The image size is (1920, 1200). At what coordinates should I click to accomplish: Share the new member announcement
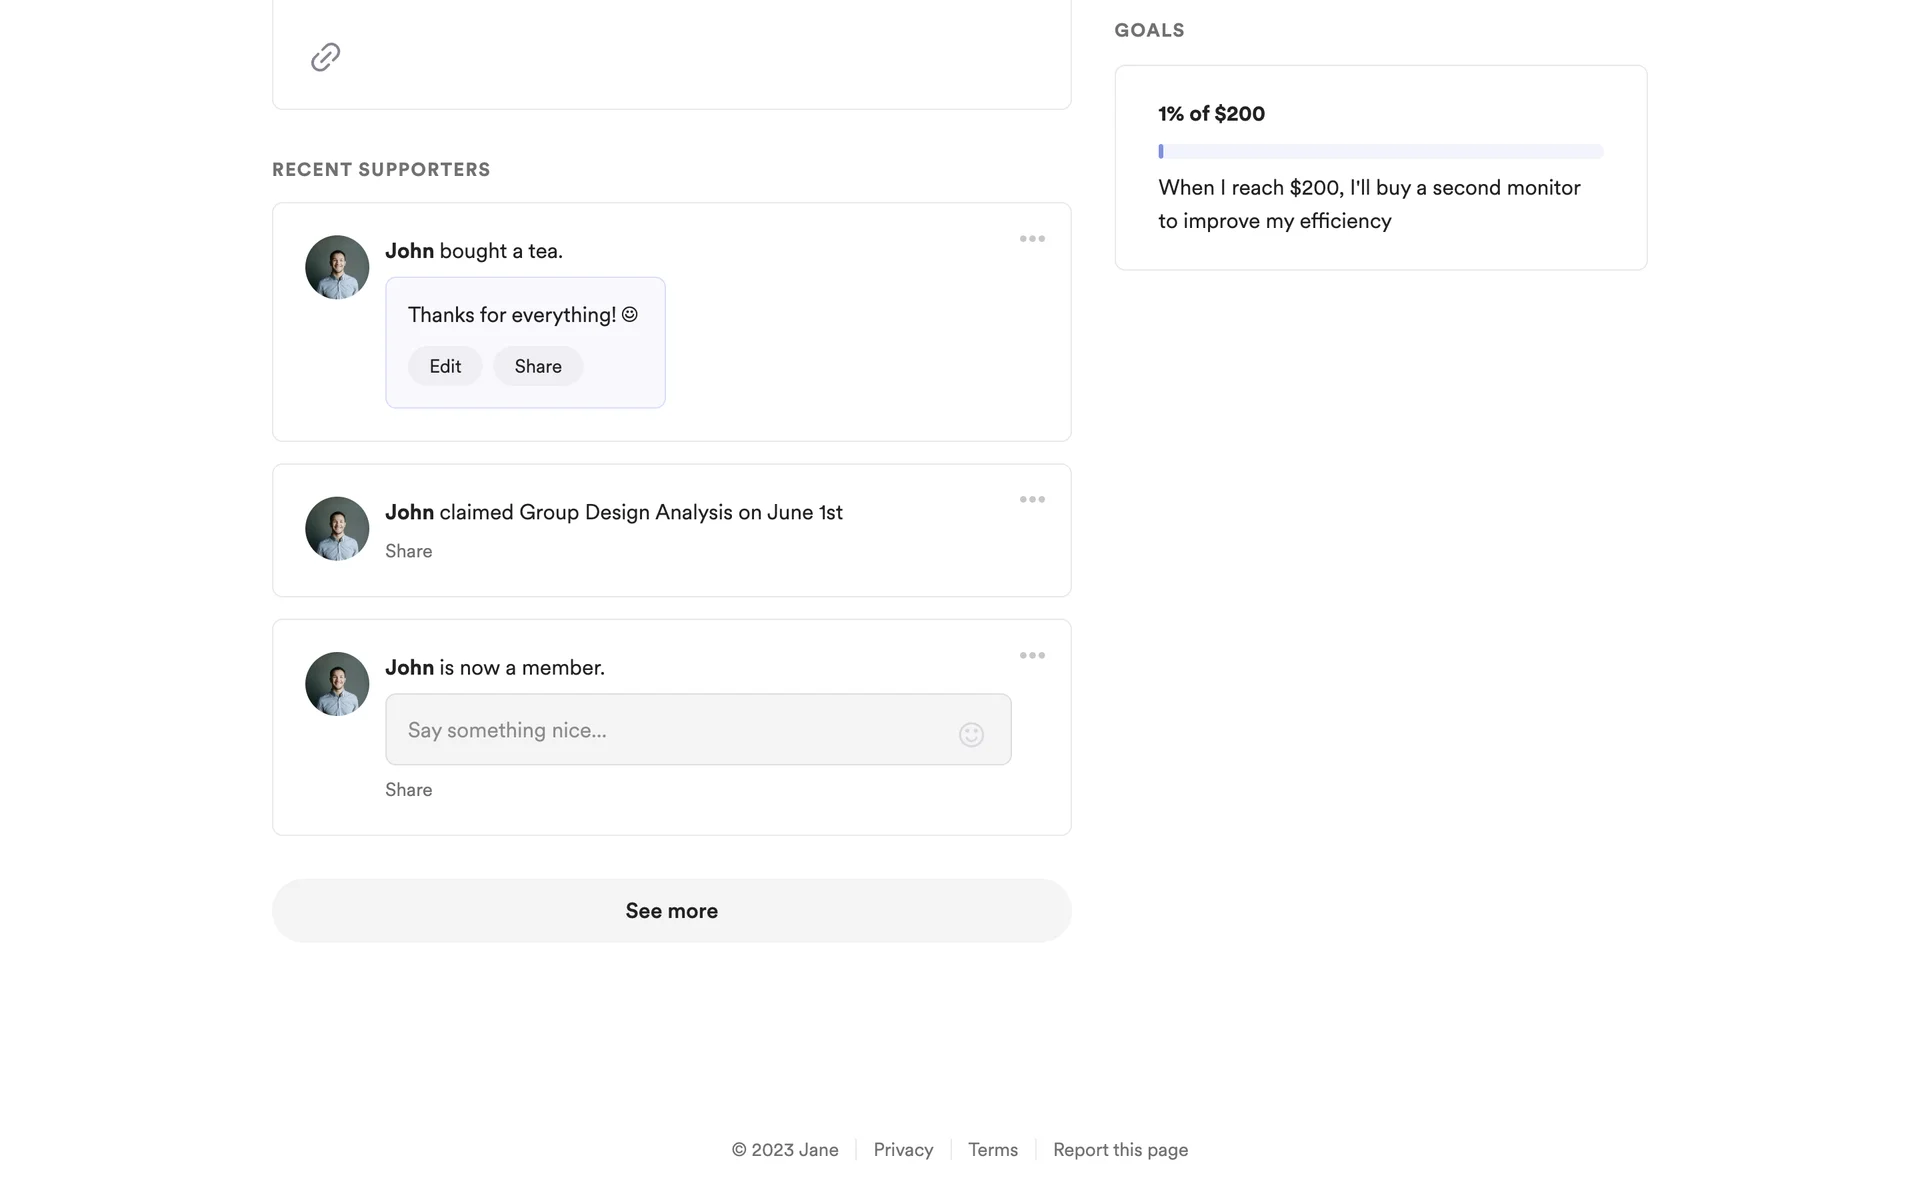(x=408, y=790)
